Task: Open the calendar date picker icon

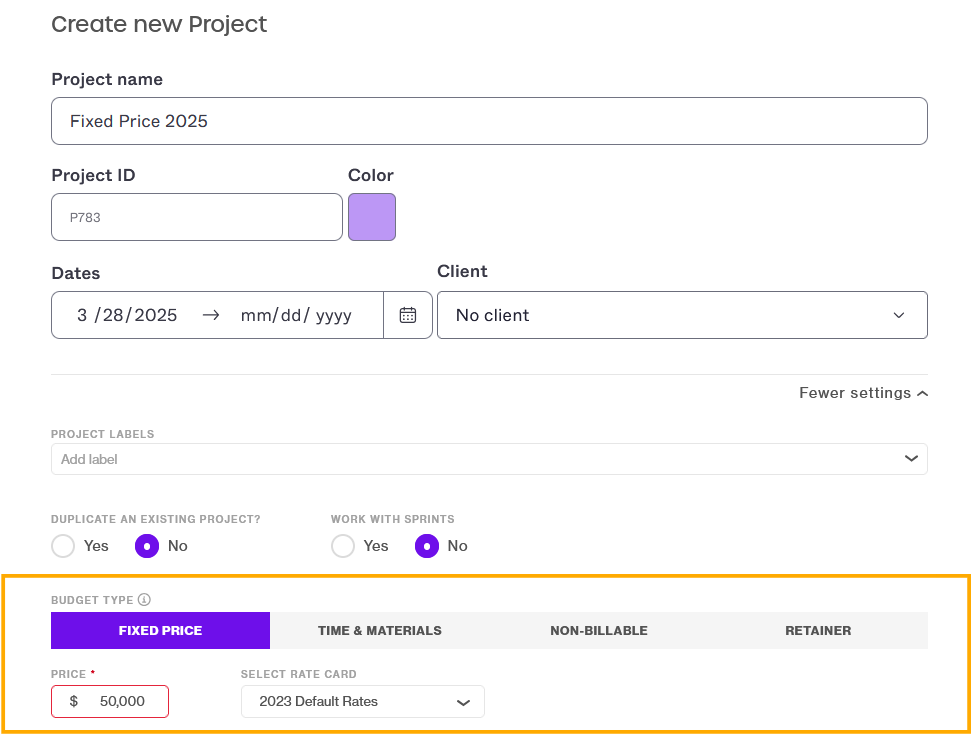Action: pyautogui.click(x=407, y=315)
